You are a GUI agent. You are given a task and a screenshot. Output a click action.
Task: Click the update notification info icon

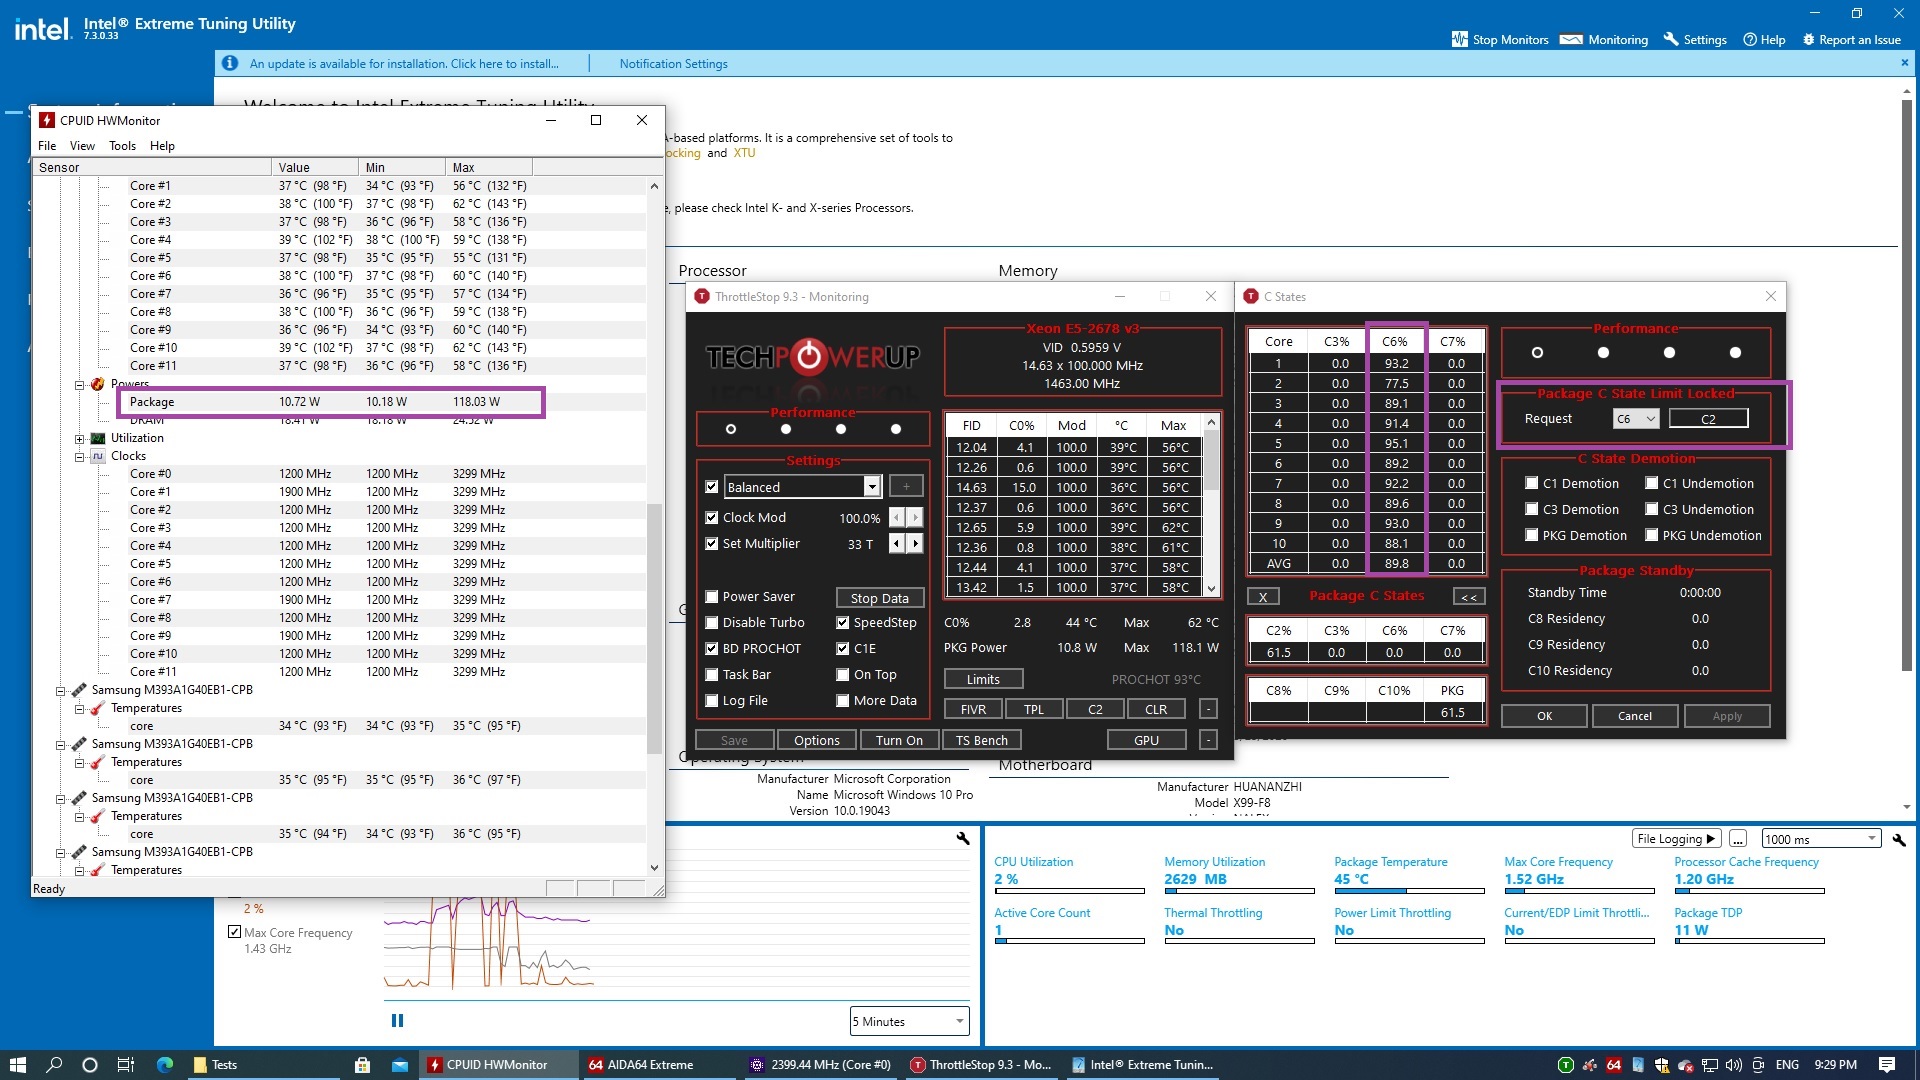pyautogui.click(x=230, y=63)
